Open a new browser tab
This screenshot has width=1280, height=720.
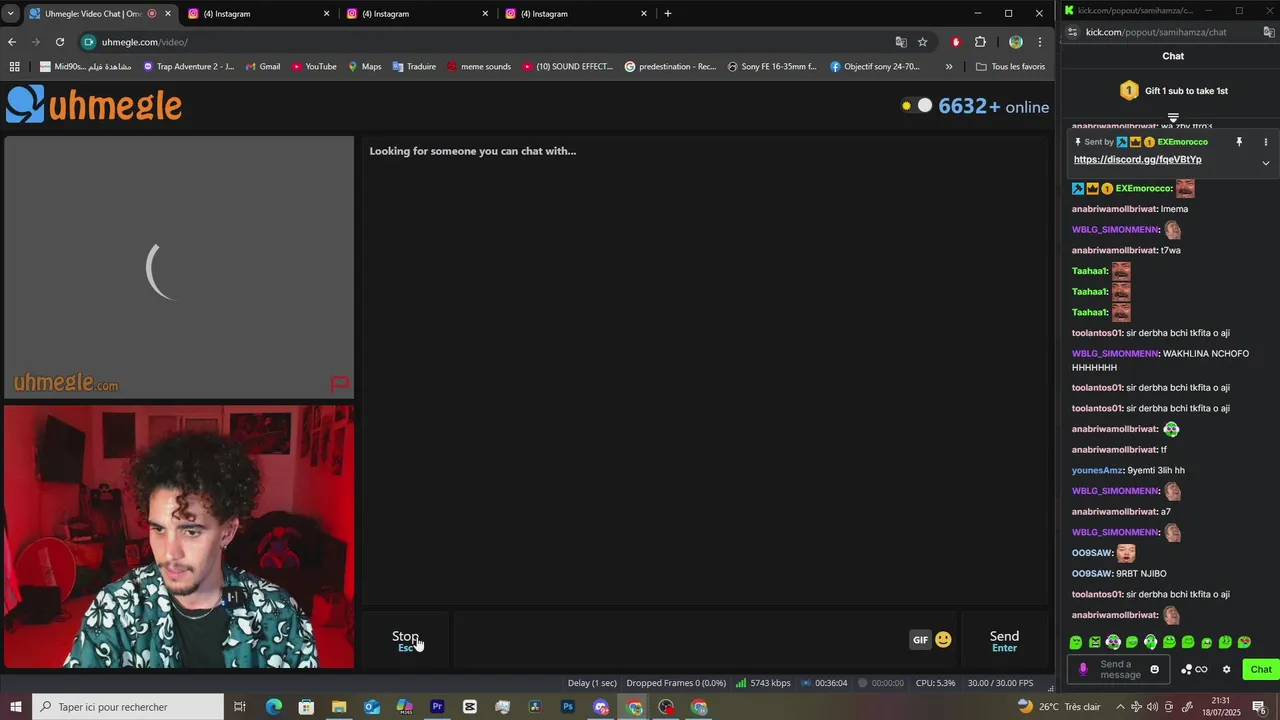668,14
